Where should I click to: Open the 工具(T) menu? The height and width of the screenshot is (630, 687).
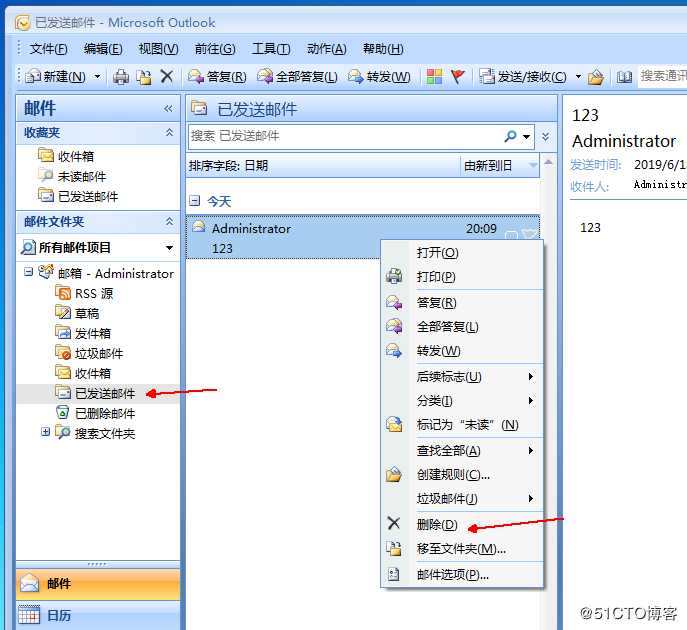[x=271, y=49]
